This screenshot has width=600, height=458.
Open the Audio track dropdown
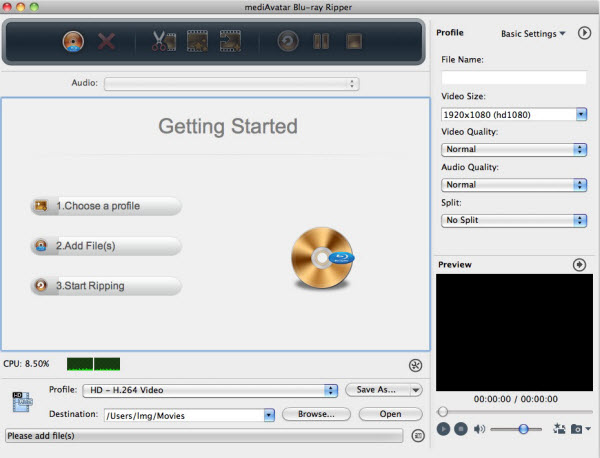point(232,84)
